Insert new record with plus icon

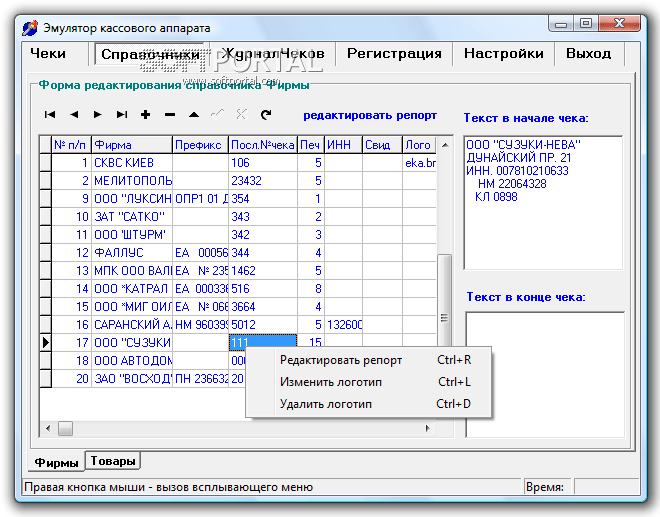(146, 115)
